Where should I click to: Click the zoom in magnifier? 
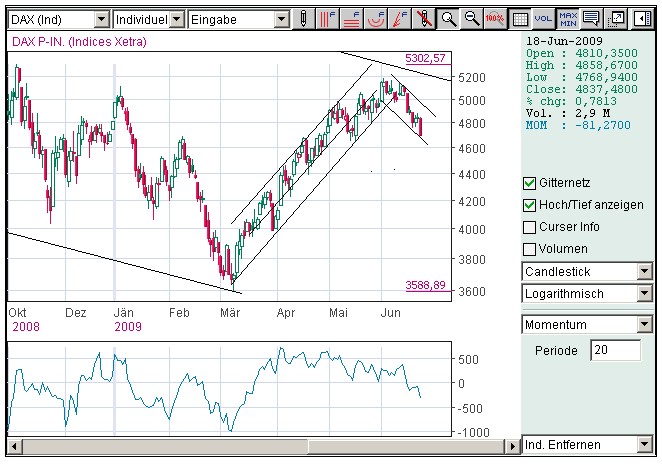[x=448, y=19]
